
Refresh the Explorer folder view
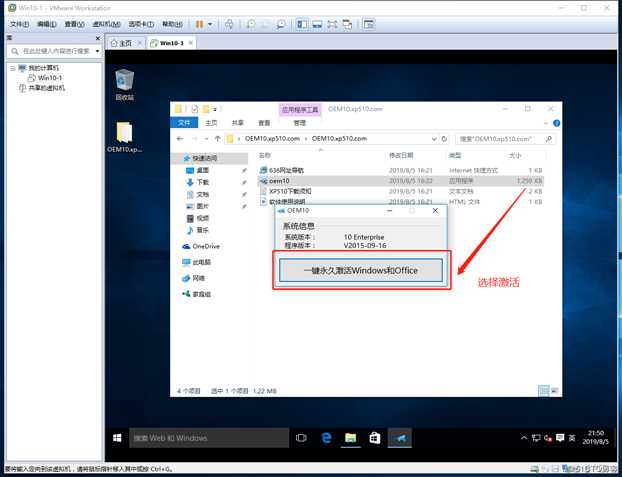tap(444, 139)
